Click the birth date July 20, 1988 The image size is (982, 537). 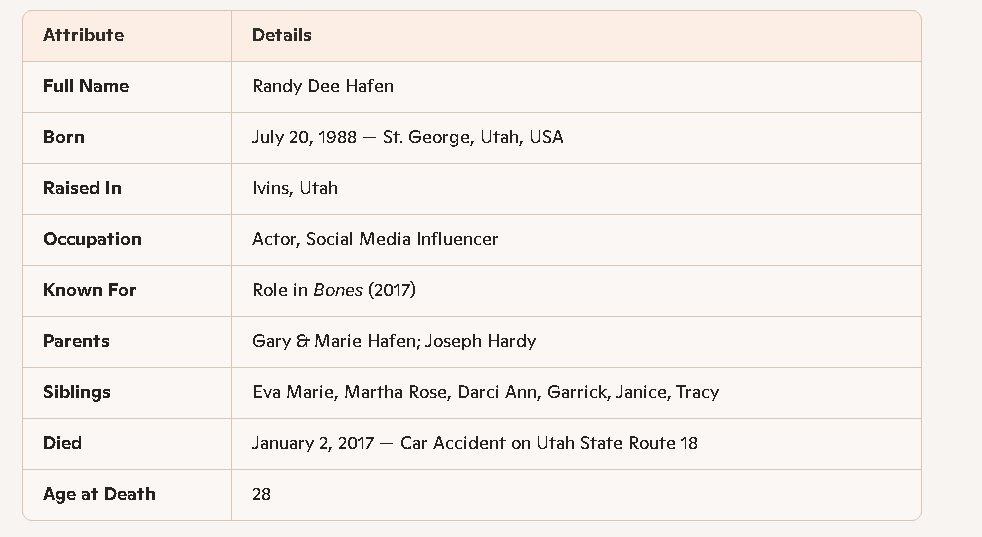point(305,137)
